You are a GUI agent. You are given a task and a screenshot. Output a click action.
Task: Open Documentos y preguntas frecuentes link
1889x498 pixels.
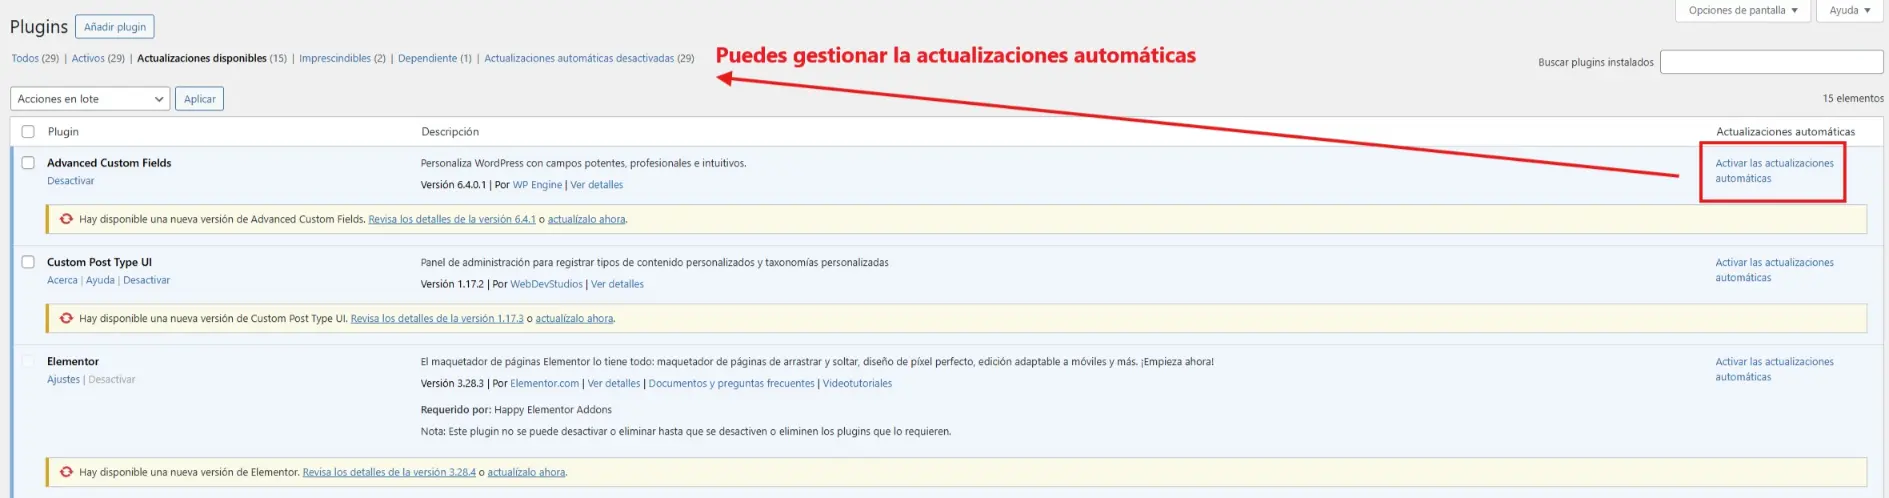(732, 383)
